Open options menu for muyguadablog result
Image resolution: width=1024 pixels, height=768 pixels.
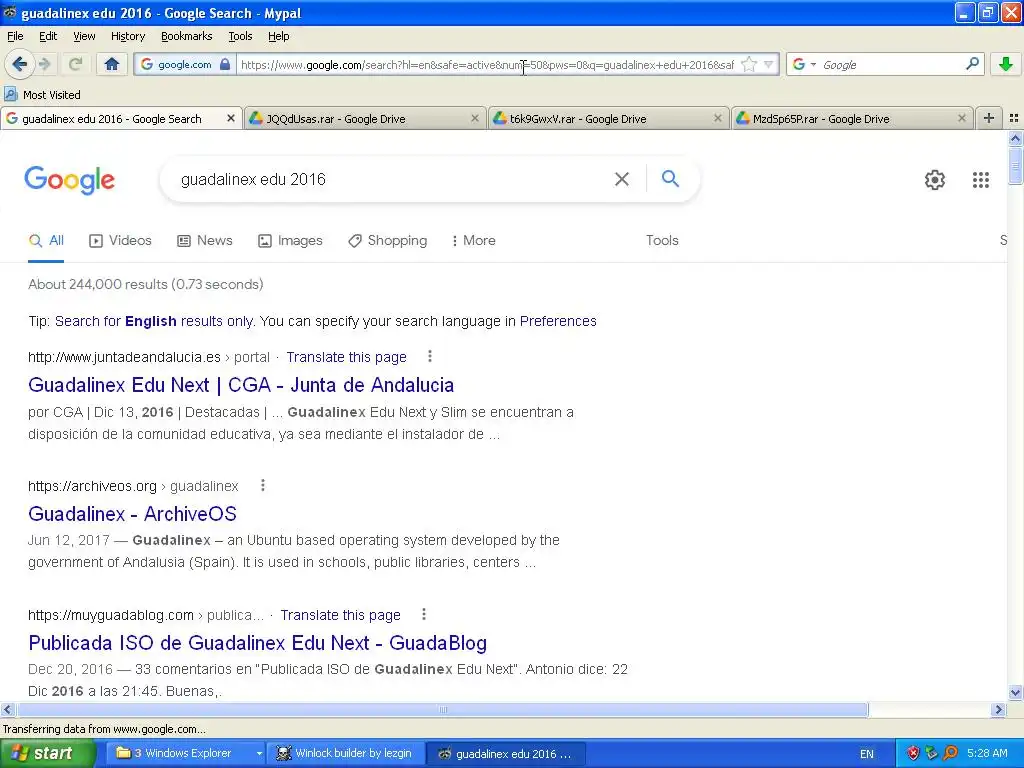click(424, 615)
